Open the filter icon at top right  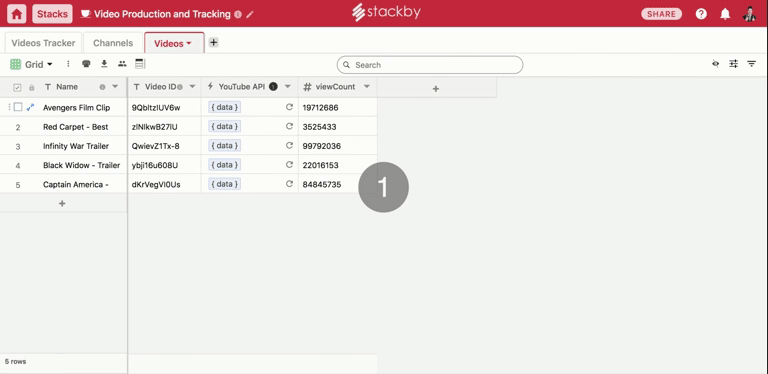point(751,64)
